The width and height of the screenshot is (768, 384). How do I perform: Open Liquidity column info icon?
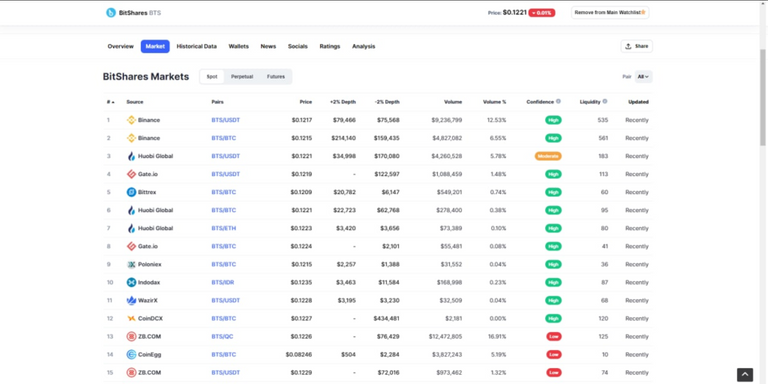click(x=605, y=101)
